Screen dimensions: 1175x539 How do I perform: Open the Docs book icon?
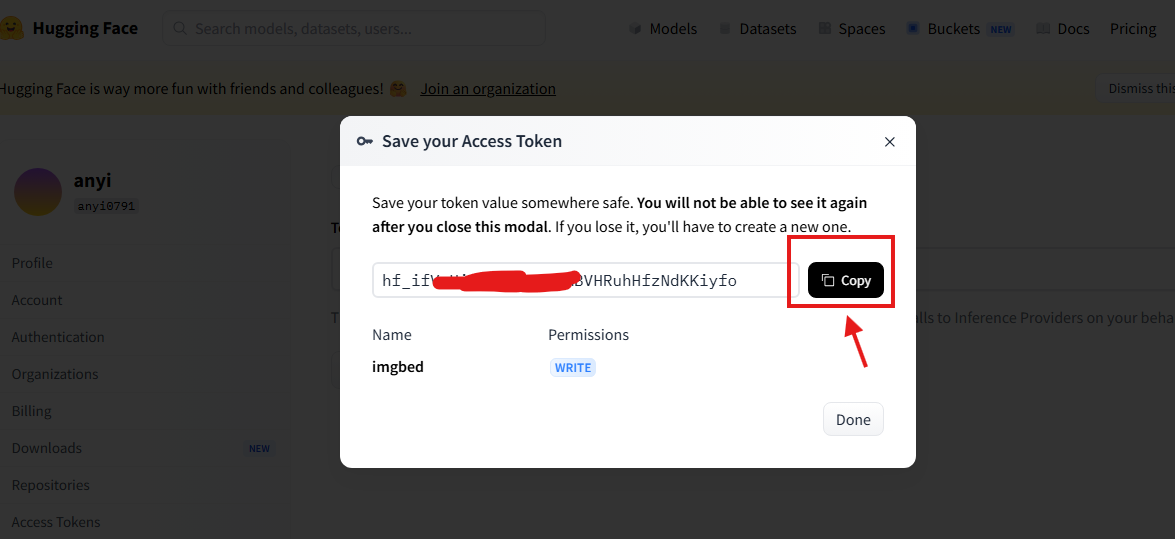[1042, 28]
